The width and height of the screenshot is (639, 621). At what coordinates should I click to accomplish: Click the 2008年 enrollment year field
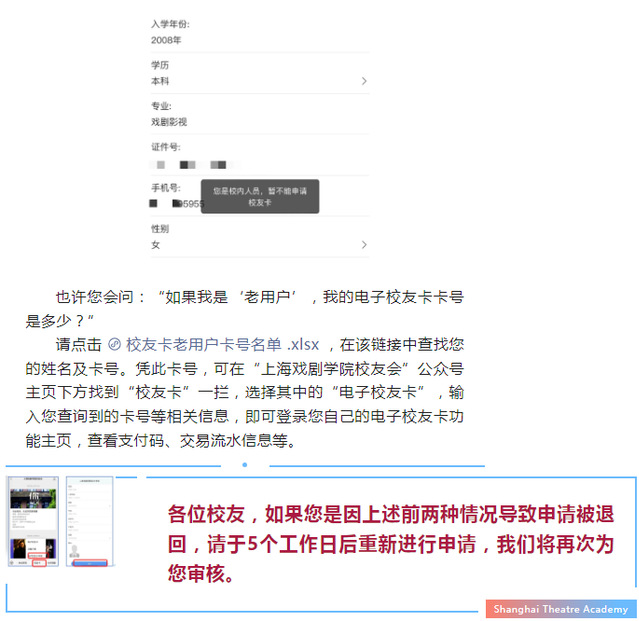[166, 40]
